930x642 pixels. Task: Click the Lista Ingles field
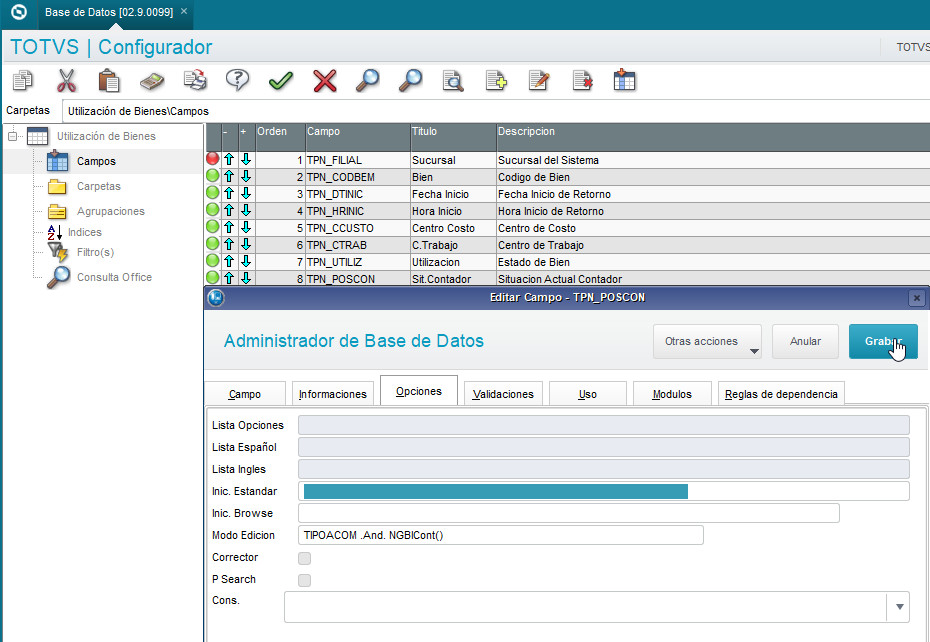[x=604, y=469]
